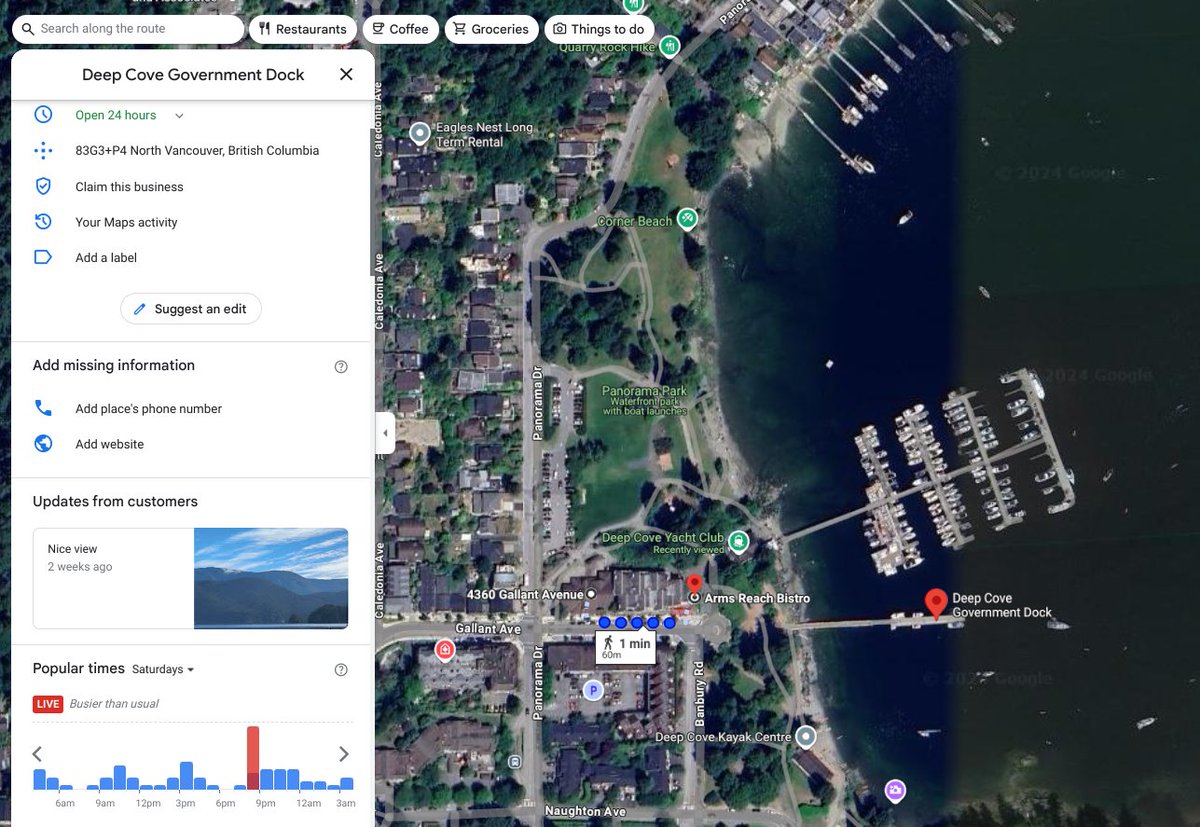Go to next day in popular times
Image resolution: width=1200 pixels, height=827 pixels.
coord(344,754)
